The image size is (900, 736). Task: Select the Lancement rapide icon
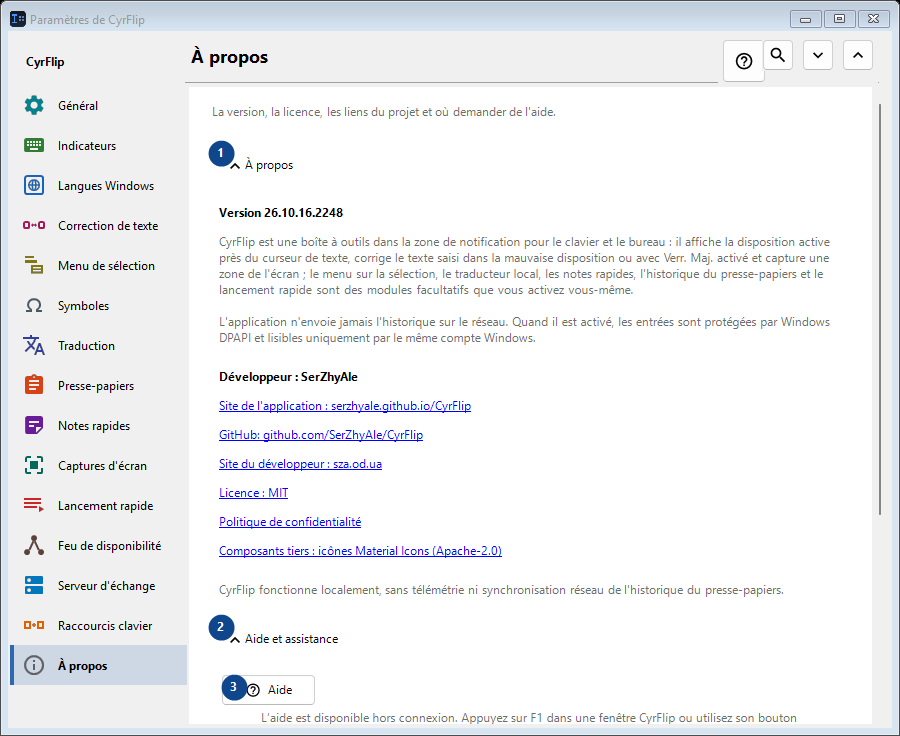[x=34, y=505]
